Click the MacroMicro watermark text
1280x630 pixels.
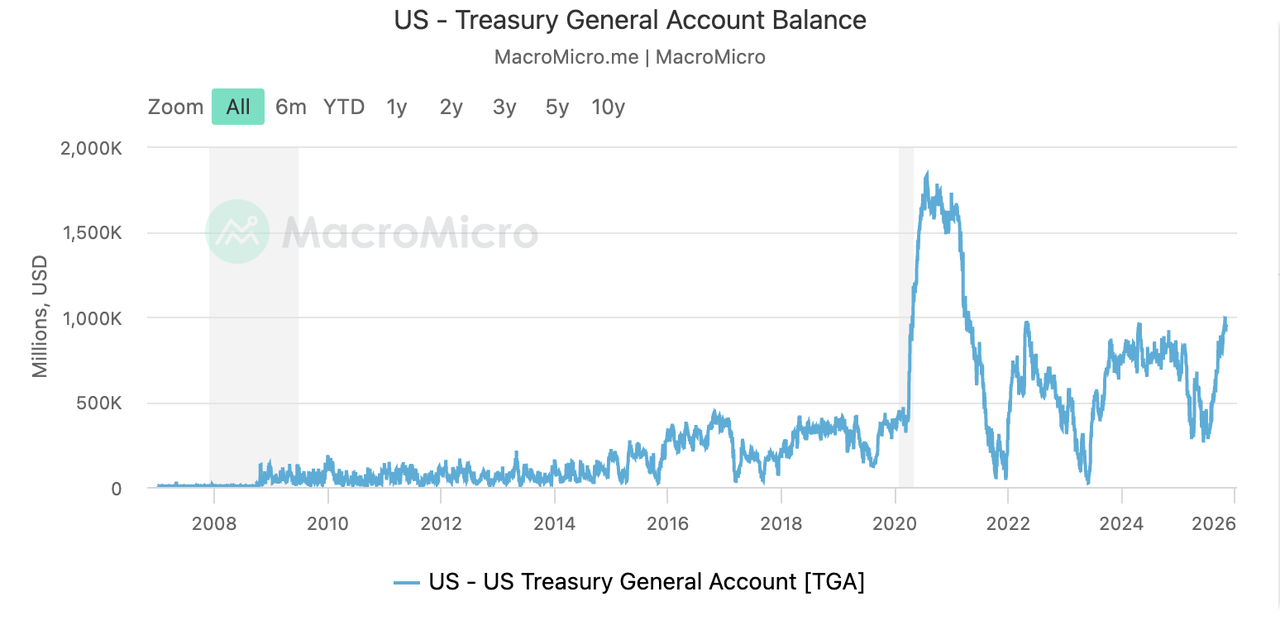coord(410,233)
